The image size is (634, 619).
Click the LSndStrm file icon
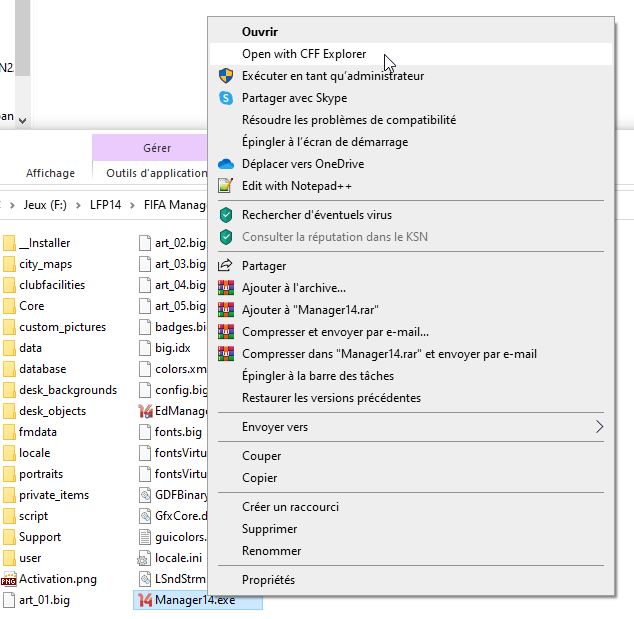coord(144,579)
